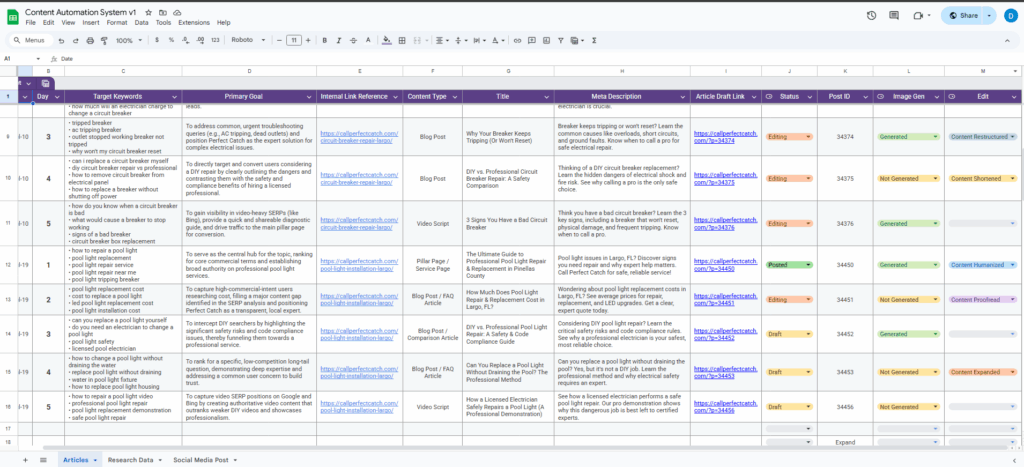Format as currency with dollar icon

click(157, 40)
